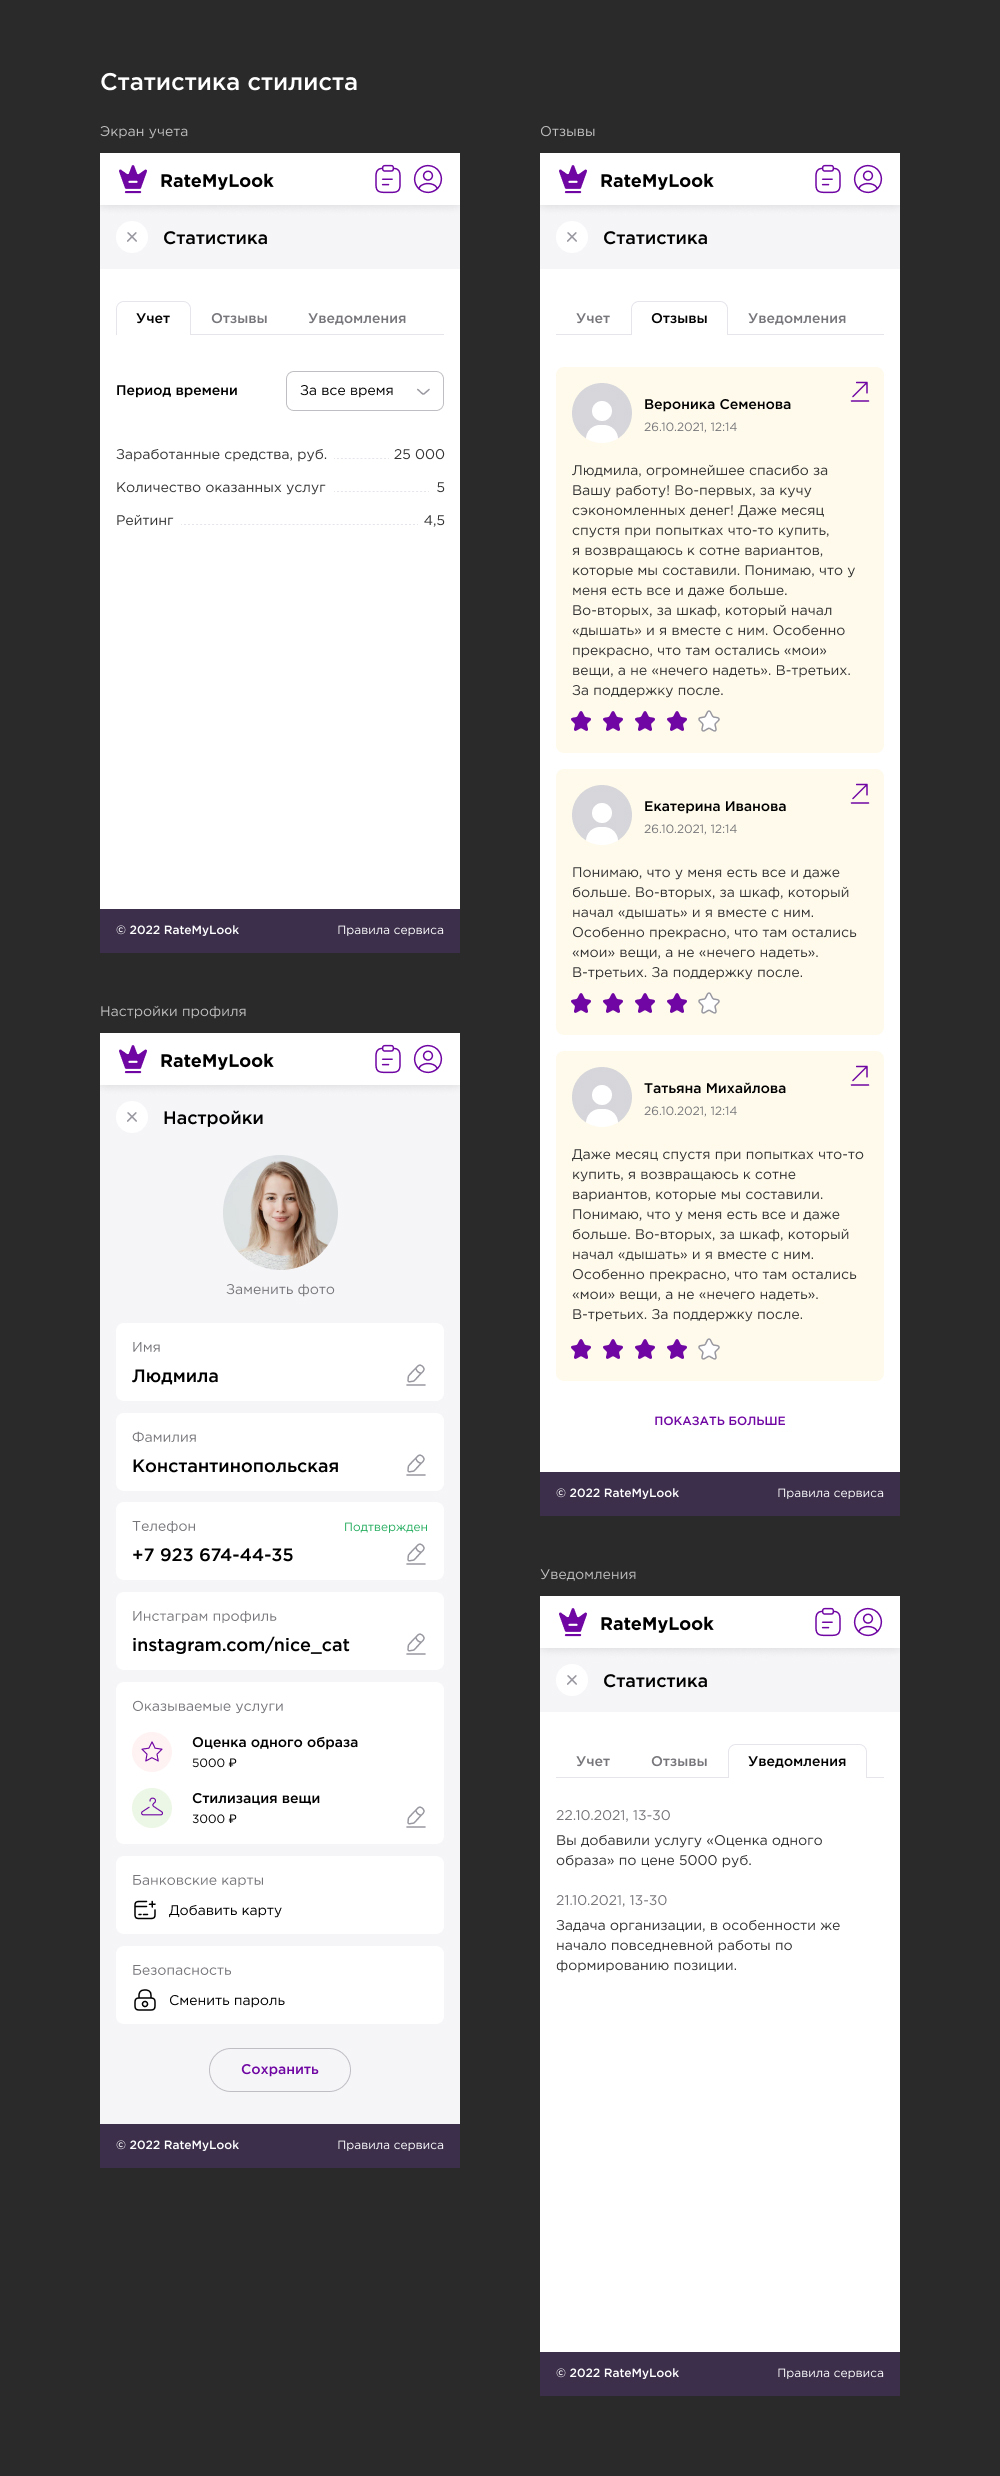
Task: Open Екатерина Иванова's review via arrow icon
Action: pos(860,793)
